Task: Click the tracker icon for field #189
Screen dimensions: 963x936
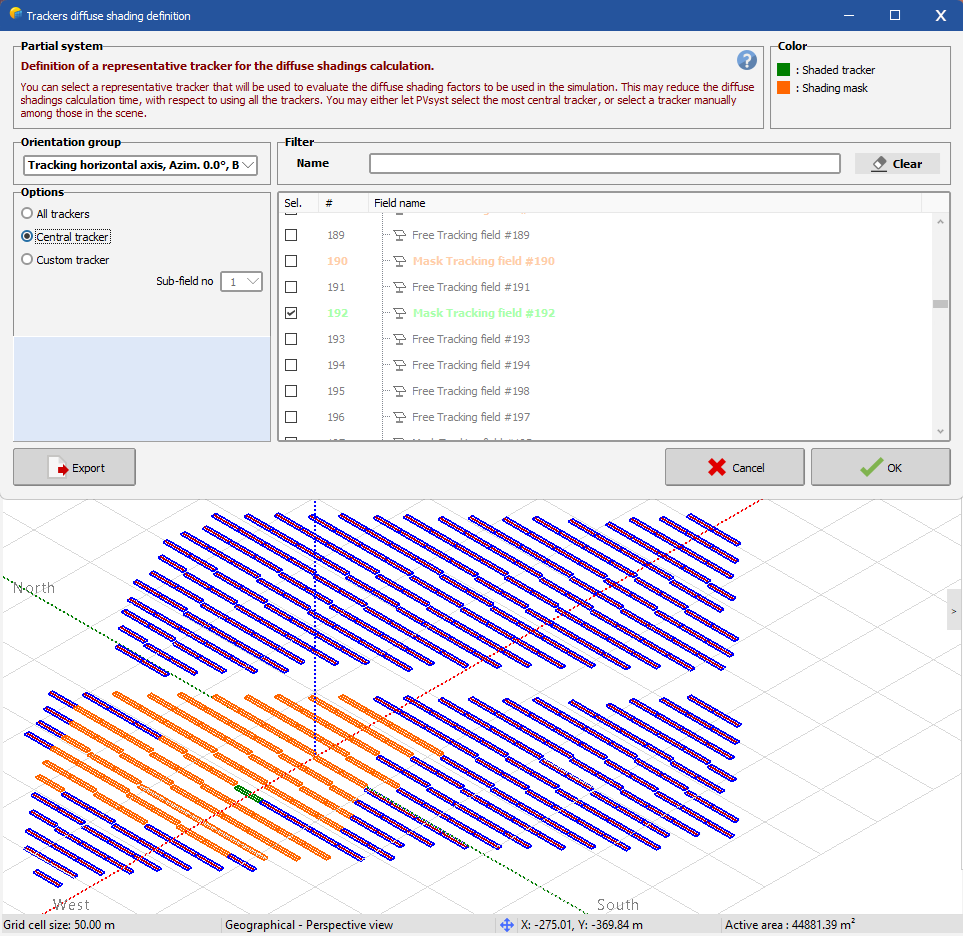Action: 400,235
